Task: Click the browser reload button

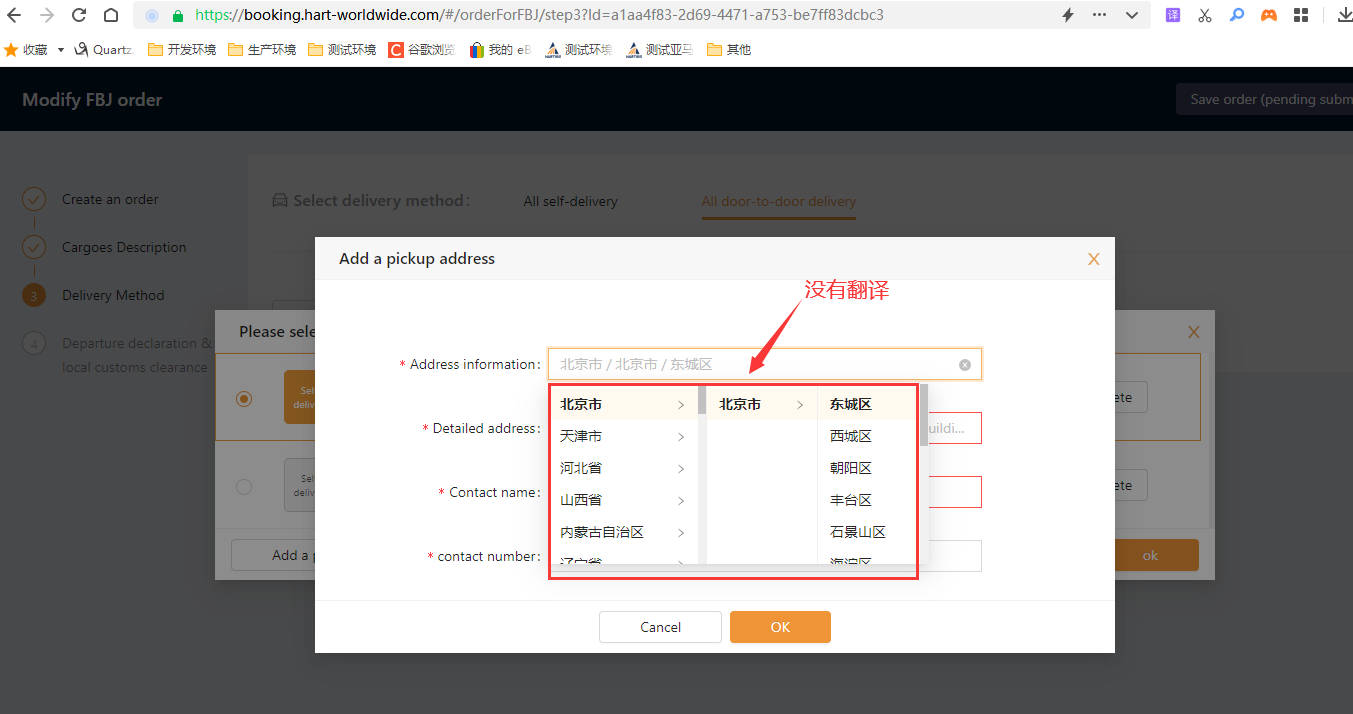Action: point(79,15)
